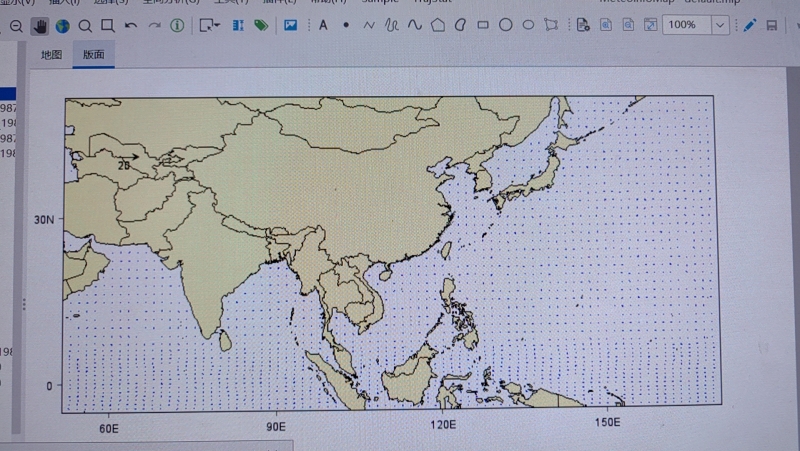
Task: Expand the select features tool dropdown
Action: [x=218, y=25]
